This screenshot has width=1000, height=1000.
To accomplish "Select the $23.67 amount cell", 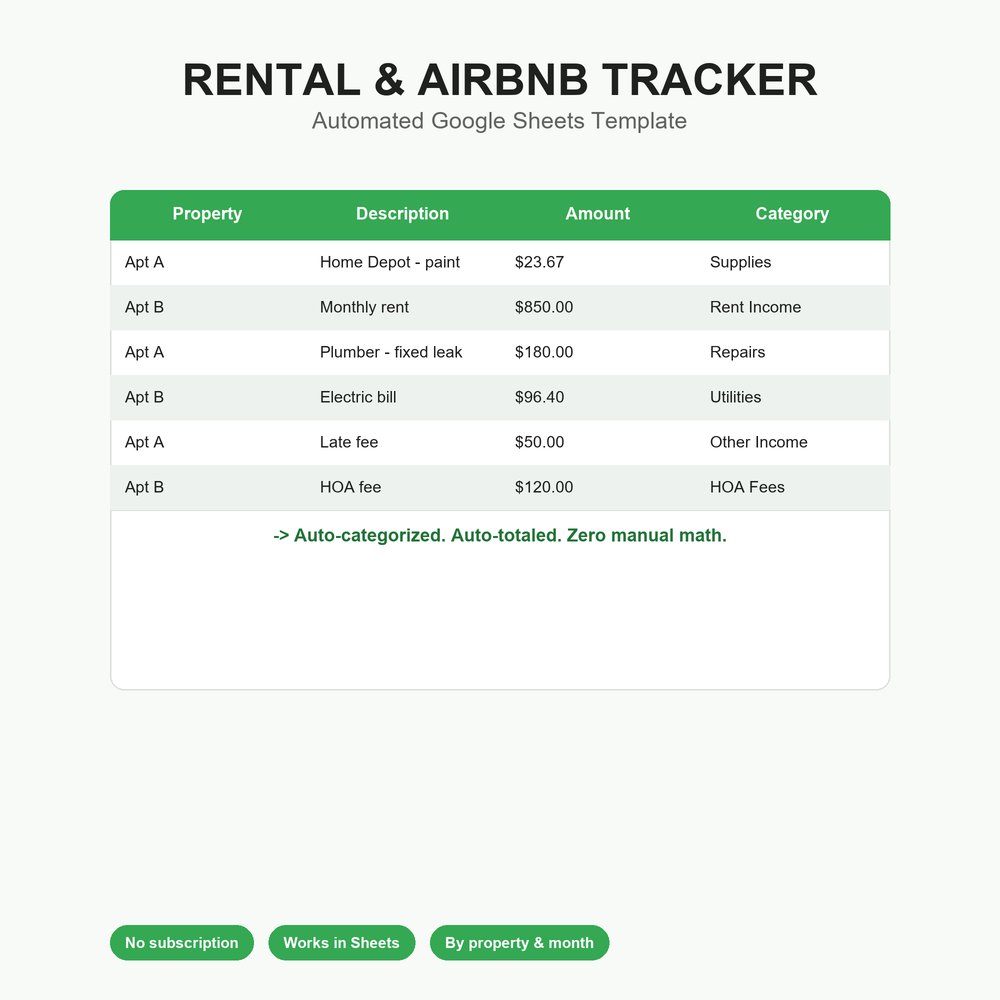I will pos(540,262).
